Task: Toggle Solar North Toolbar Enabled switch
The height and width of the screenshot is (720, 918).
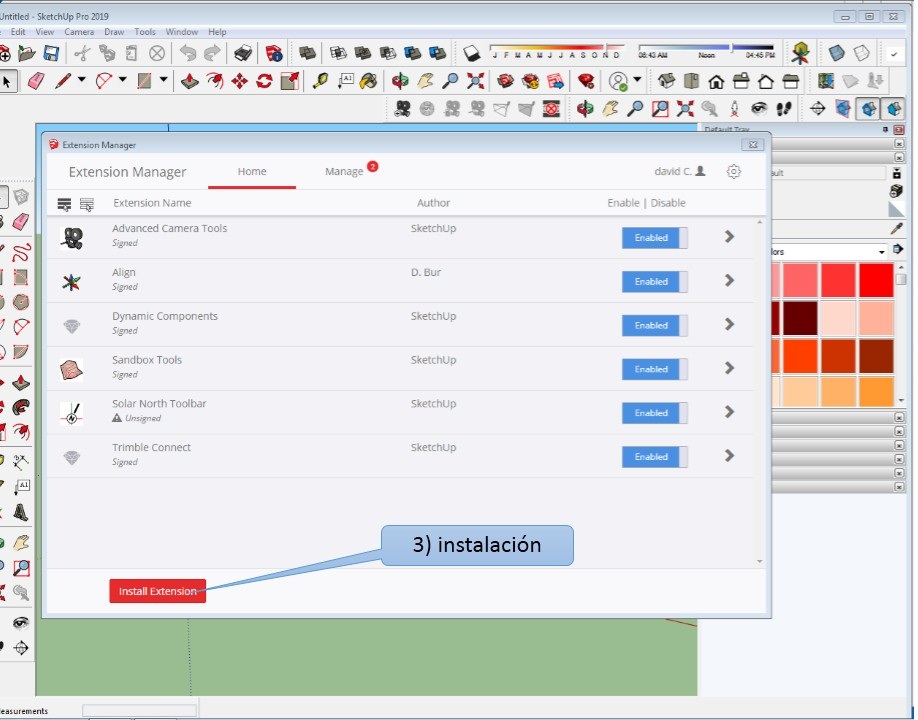Action: [654, 413]
